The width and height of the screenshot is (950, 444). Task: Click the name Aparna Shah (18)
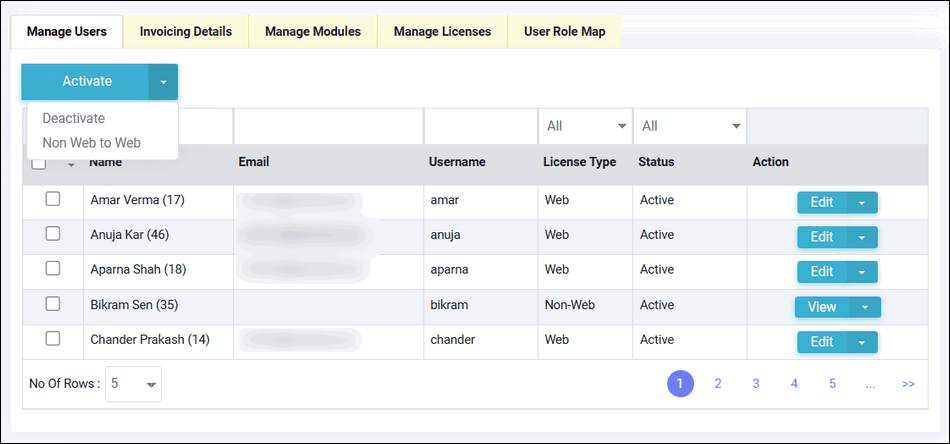[x=138, y=270]
